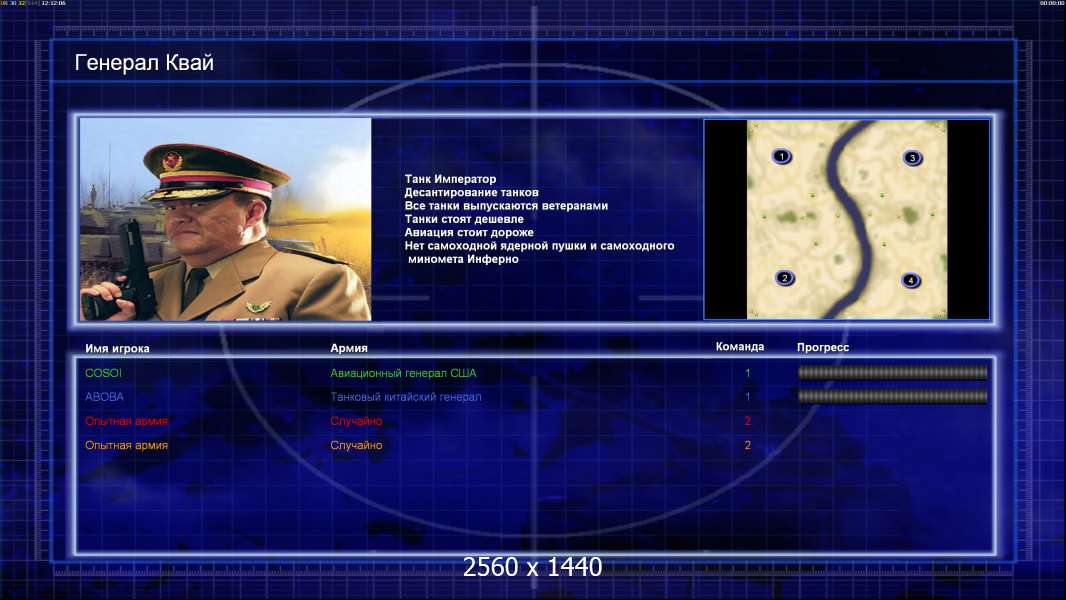Click the text 'Танк Император'
This screenshot has width=1066, height=600.
pyautogui.click(x=450, y=179)
